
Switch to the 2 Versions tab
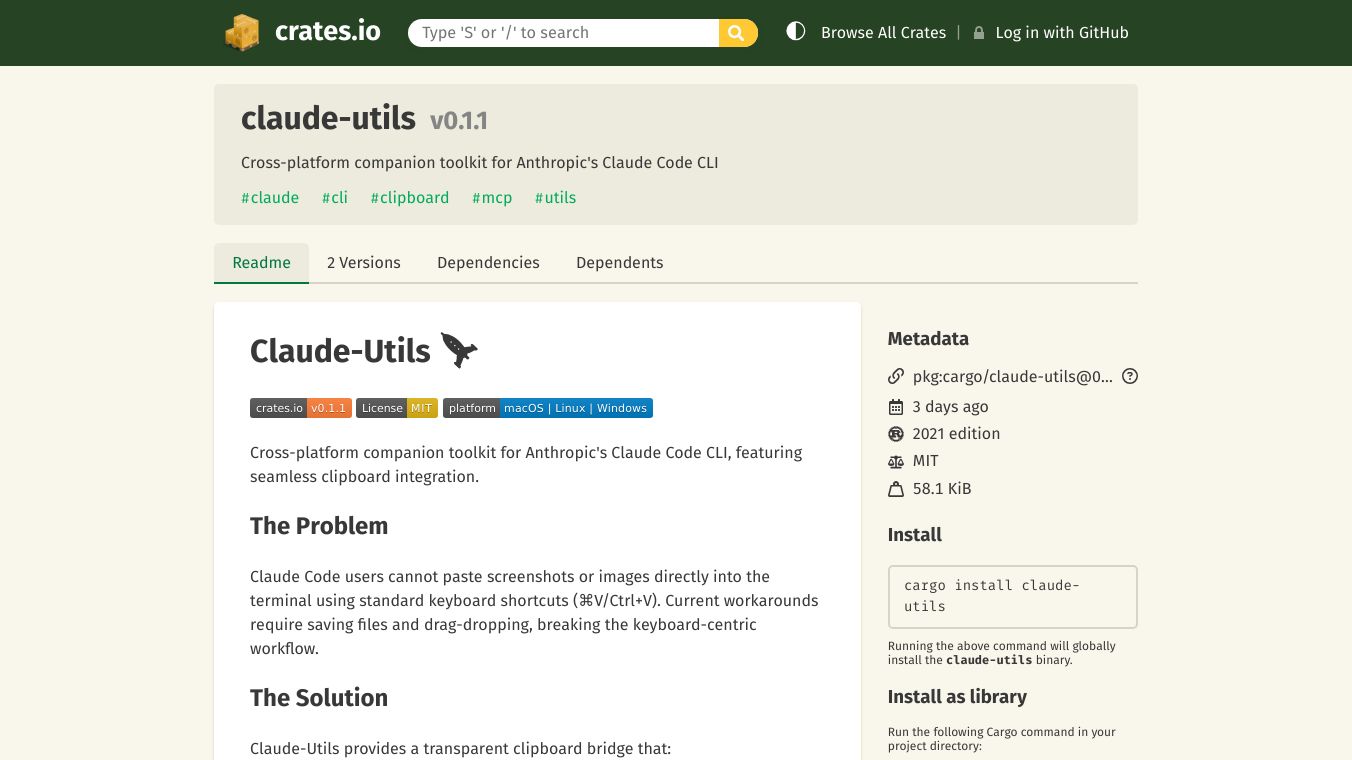point(364,263)
